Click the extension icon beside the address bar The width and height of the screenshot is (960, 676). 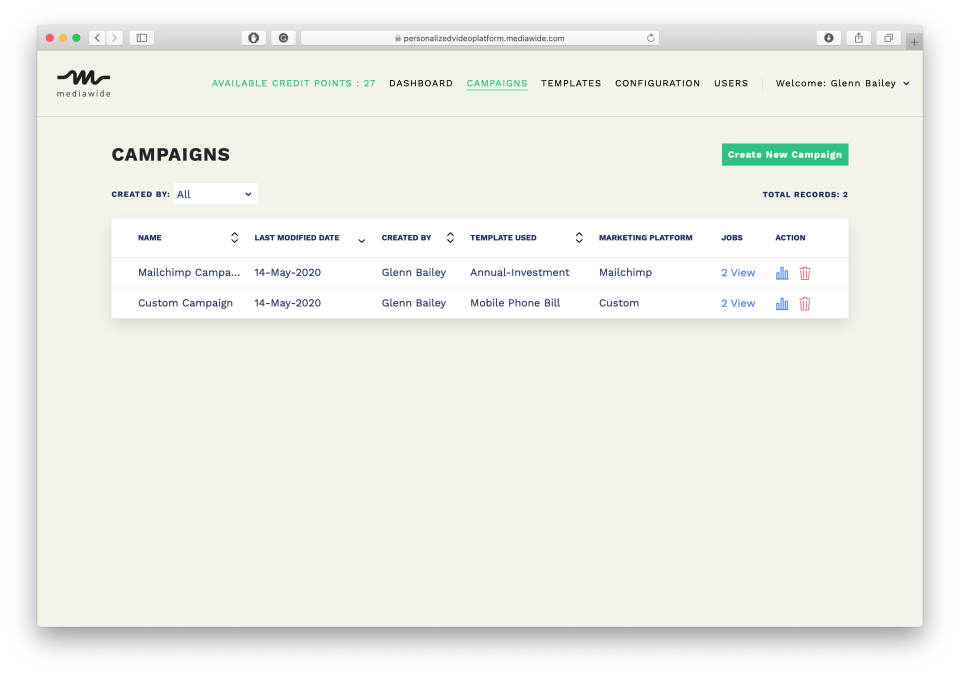[282, 37]
